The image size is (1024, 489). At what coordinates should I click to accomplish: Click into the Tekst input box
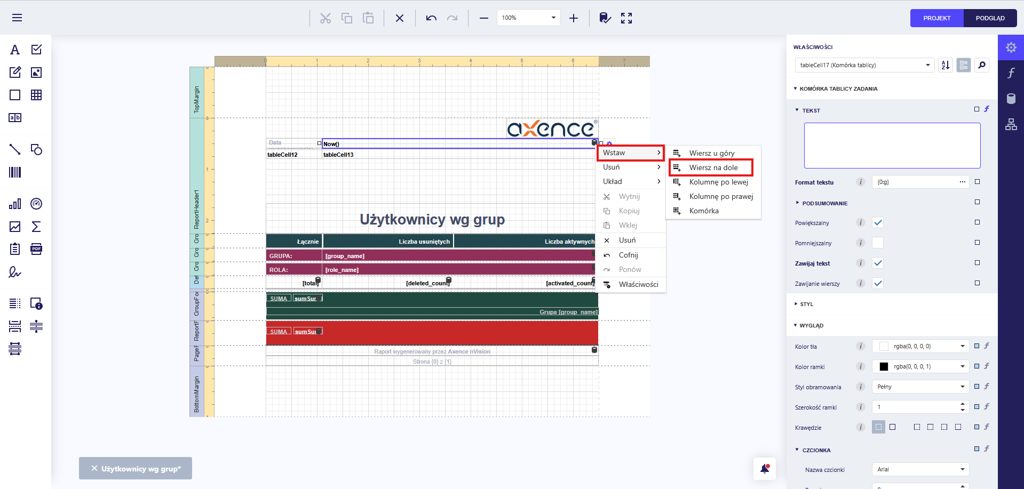[x=892, y=146]
